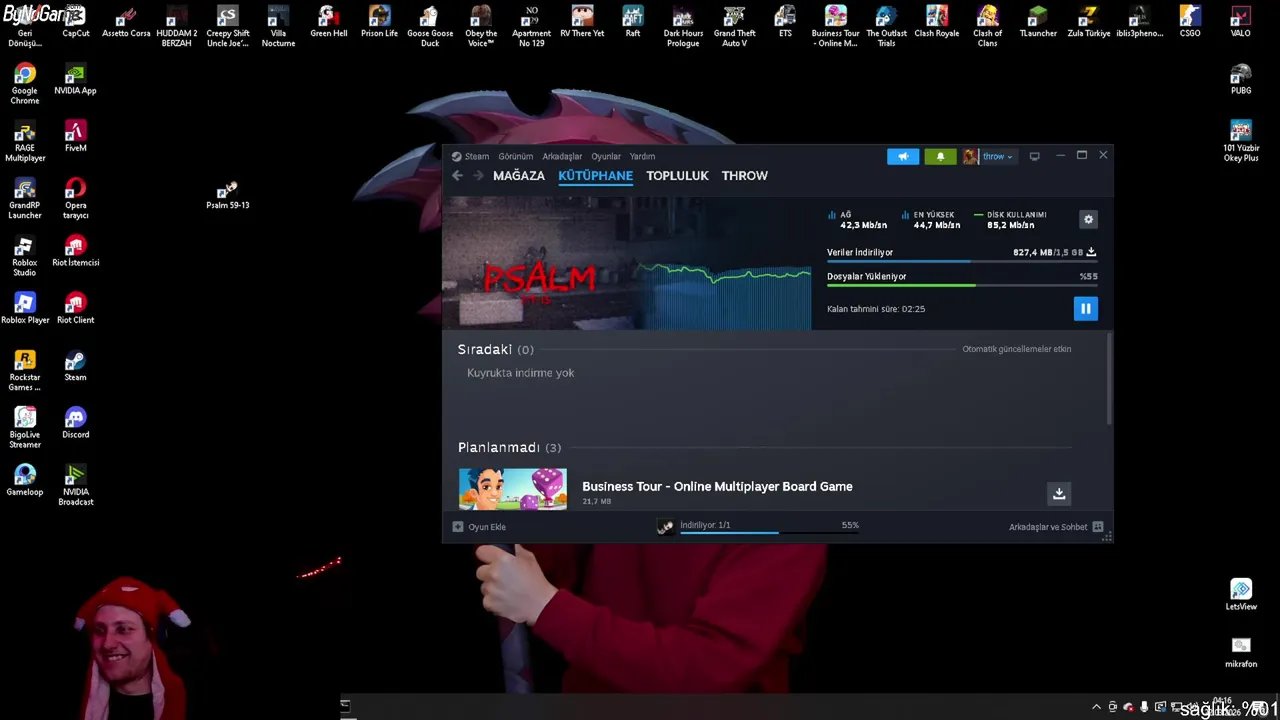Click the Business Tour game title
This screenshot has width=1280, height=720.
pos(717,487)
